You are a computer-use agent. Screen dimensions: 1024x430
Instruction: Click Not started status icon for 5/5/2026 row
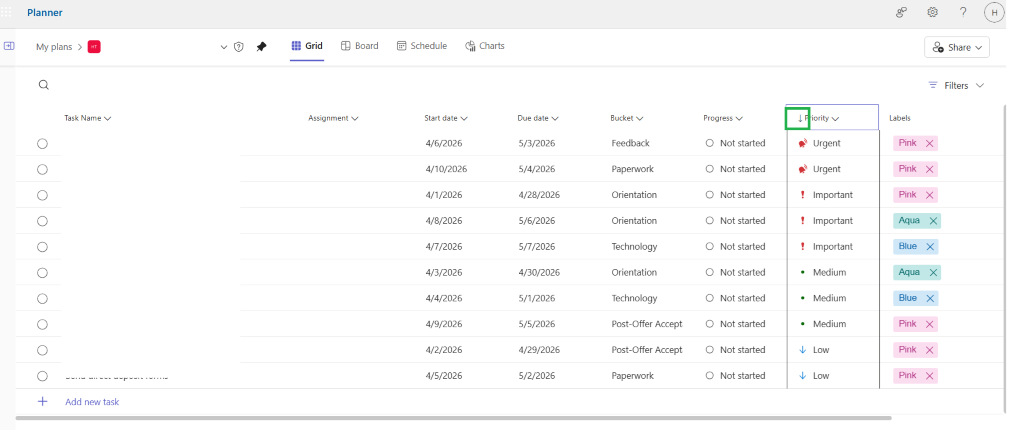710,324
